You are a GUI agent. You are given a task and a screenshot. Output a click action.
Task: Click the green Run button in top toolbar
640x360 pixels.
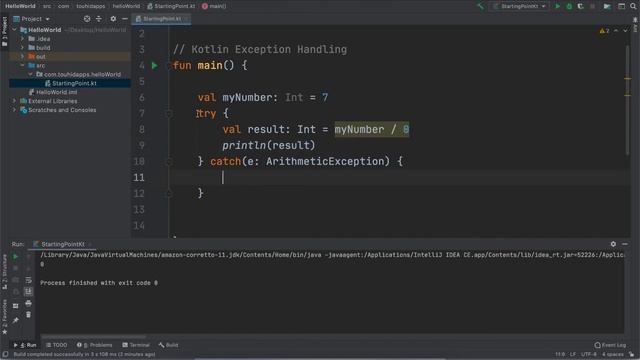click(558, 6)
